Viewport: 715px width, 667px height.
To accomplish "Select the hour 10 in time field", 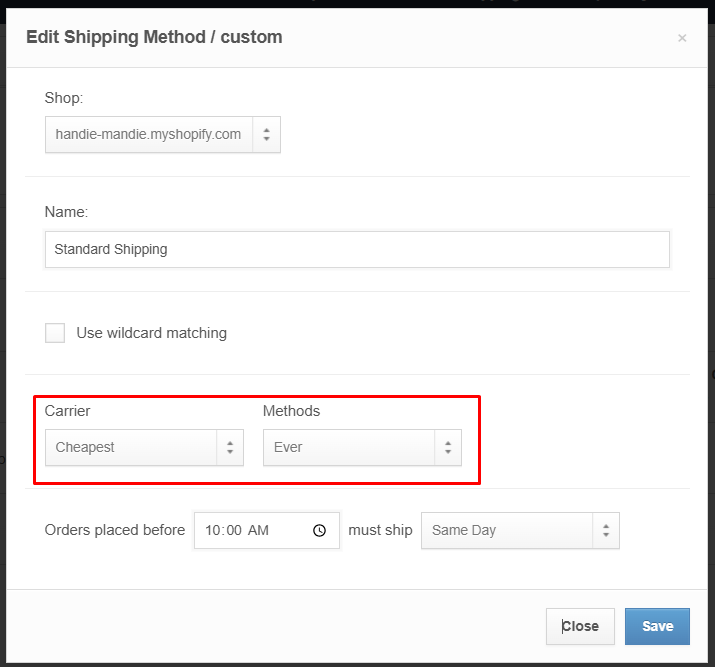I will (x=213, y=530).
